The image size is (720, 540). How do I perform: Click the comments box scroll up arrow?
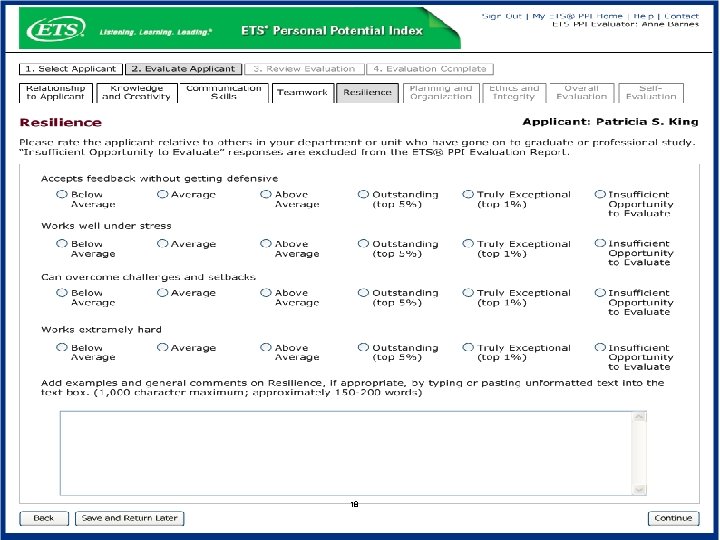click(639, 417)
